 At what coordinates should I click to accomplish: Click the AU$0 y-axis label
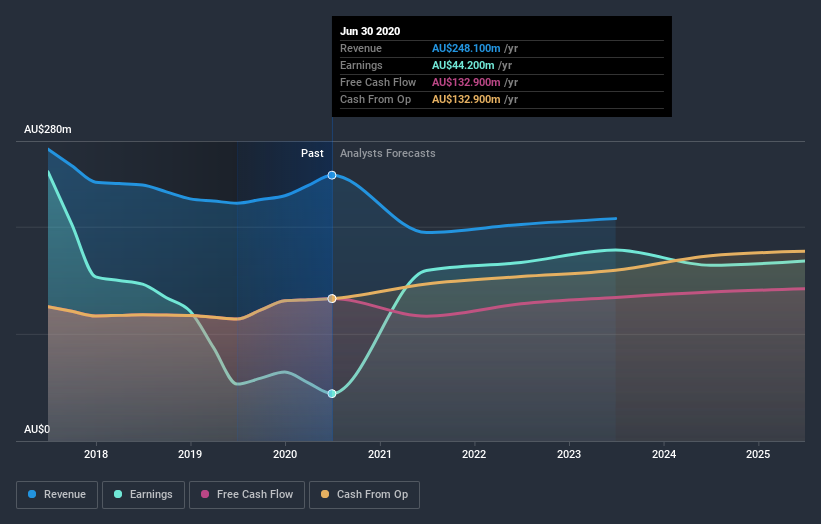pos(37,429)
